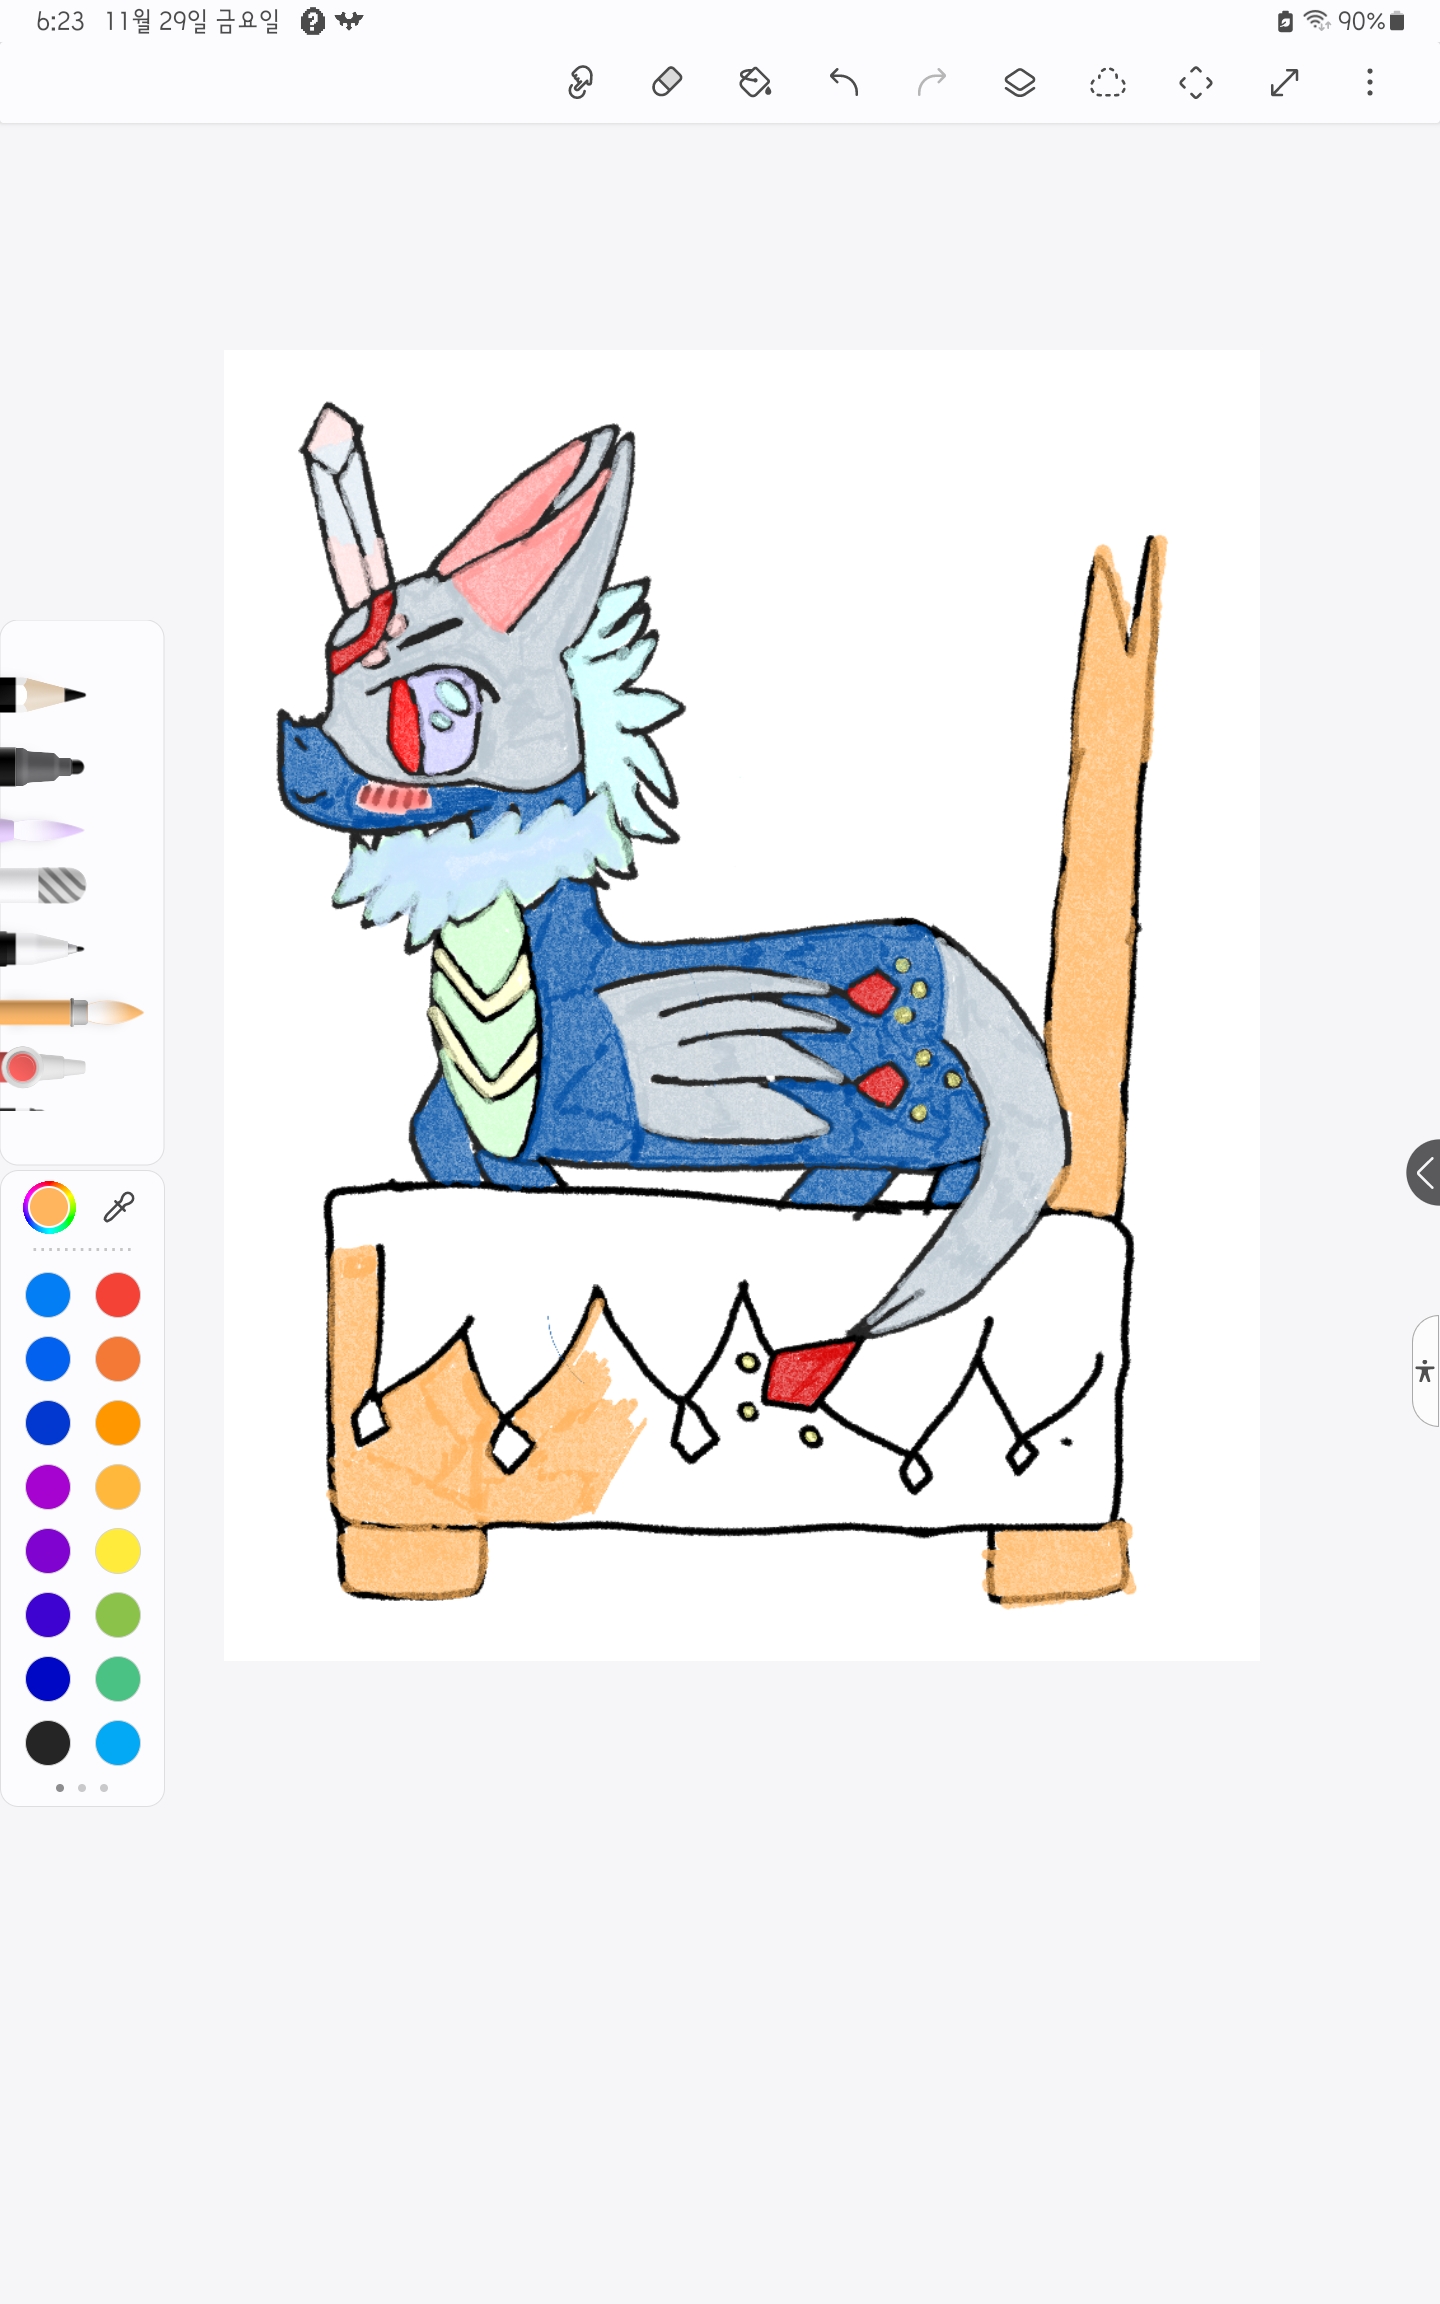Select the pencil brush
The width and height of the screenshot is (1440, 2304).
[x=45, y=694]
